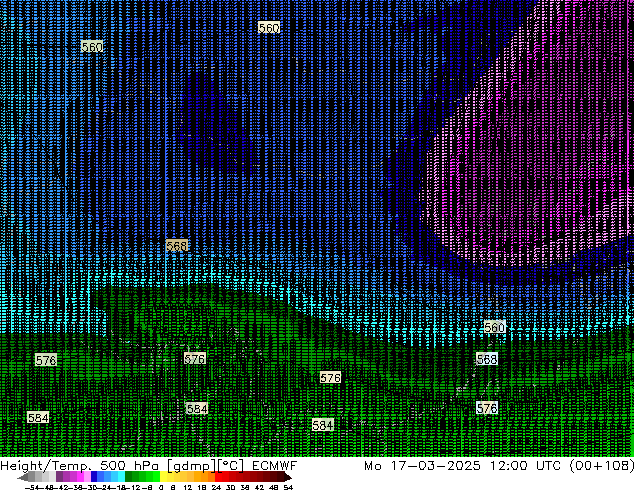Viewport: 634px width, 490px height.
Task: Click the dark maroon right arrow end of legend
Action: click(288, 477)
